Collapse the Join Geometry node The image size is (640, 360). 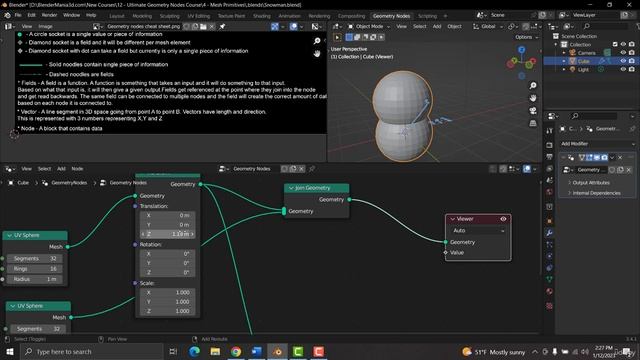pyautogui.click(x=291, y=188)
